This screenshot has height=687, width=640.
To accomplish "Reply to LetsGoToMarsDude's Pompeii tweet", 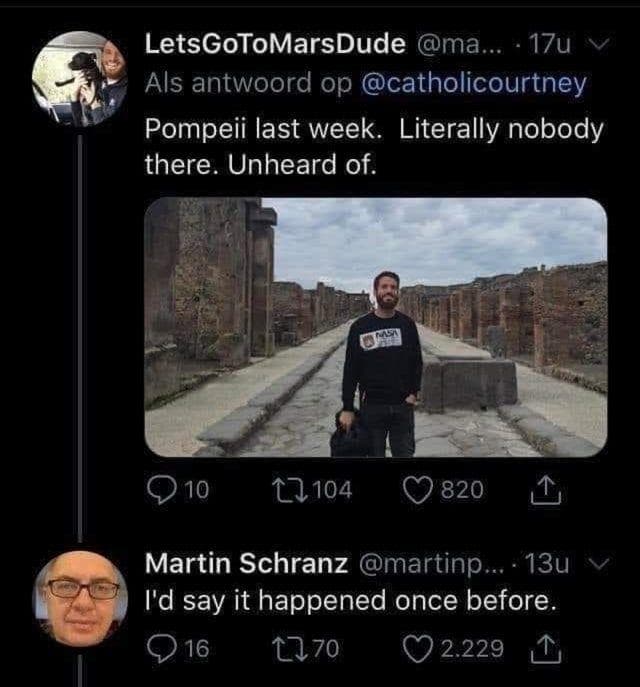I will click(x=162, y=489).
